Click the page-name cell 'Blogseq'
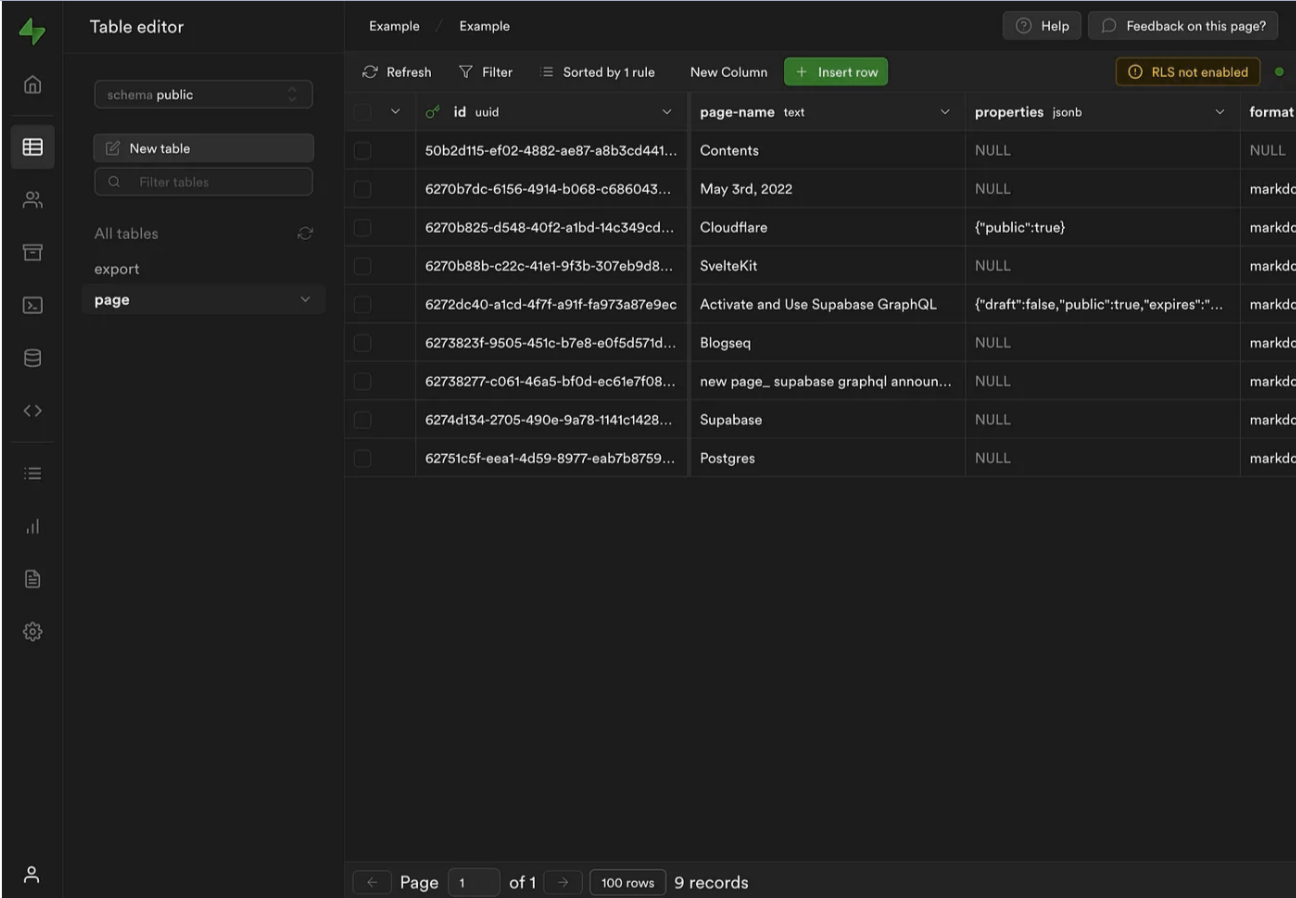Screen dimensions: 1296x898 click(827, 343)
